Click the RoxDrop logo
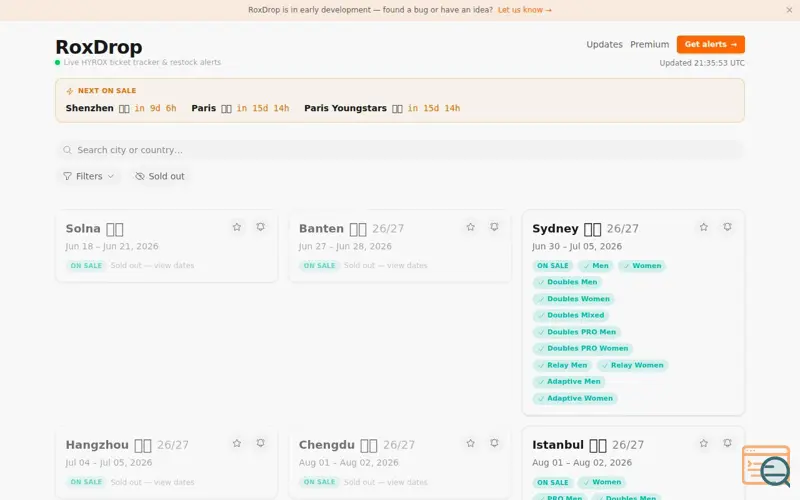Screen dimensions: 800x500 (x=98, y=47)
